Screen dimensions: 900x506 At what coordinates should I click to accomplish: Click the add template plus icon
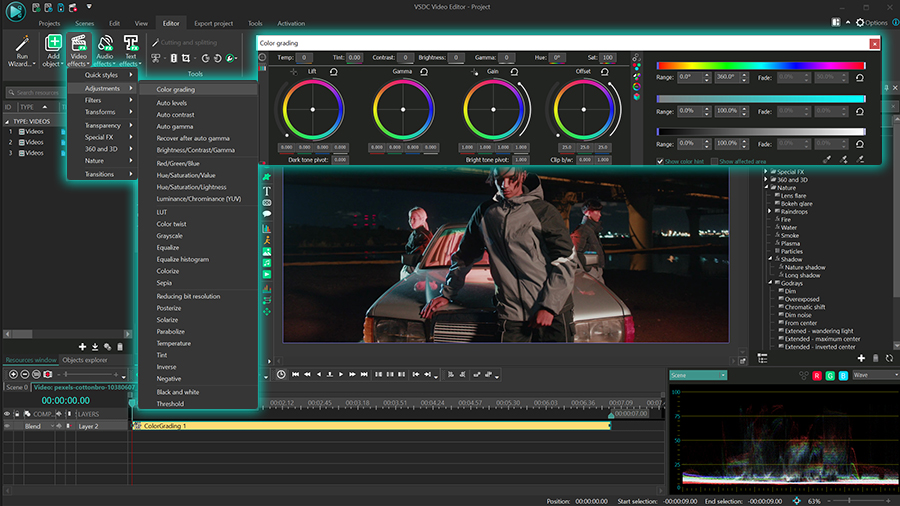coord(861,358)
